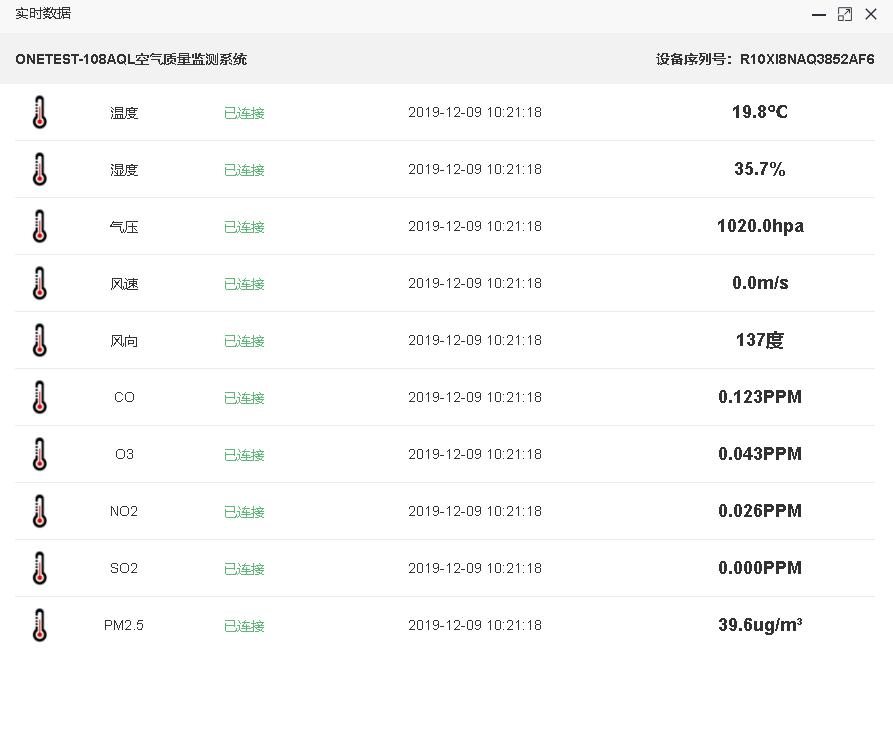Click the PM2.5 row thermometer icon
Image resolution: width=893 pixels, height=731 pixels.
40,625
